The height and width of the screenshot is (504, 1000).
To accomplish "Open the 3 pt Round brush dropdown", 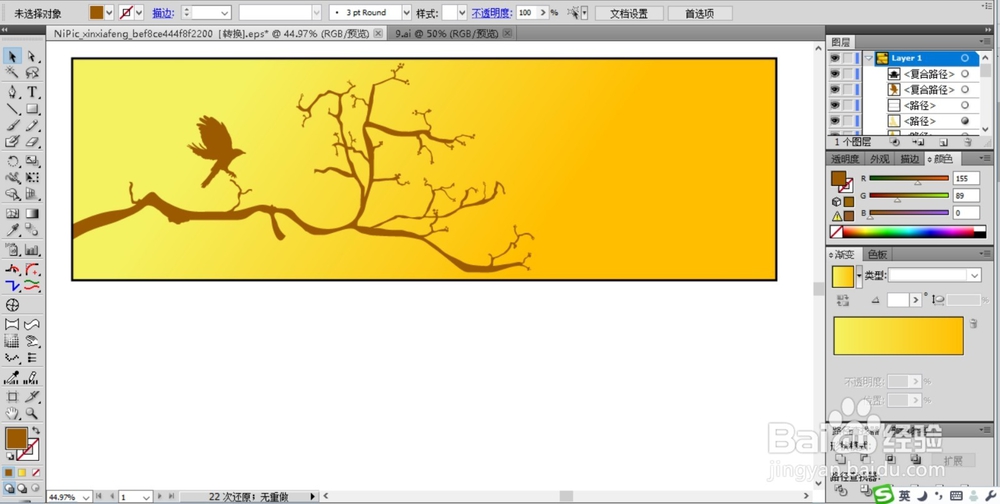I will coord(406,12).
